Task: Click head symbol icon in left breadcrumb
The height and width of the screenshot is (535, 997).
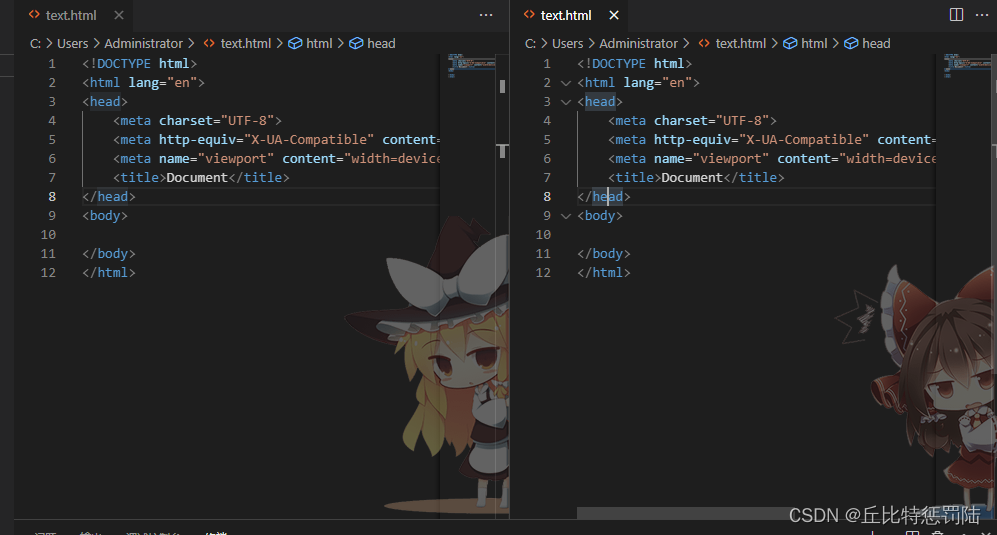Action: [x=356, y=43]
